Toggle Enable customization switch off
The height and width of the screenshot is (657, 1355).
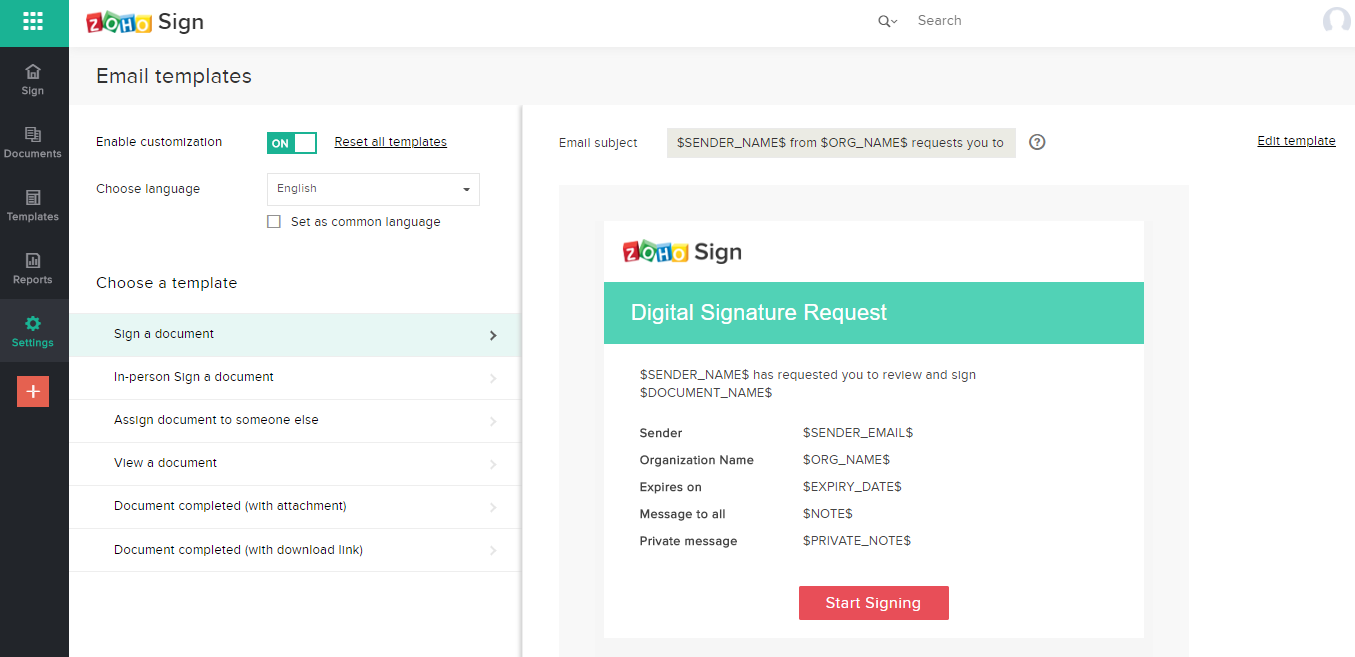(291, 143)
